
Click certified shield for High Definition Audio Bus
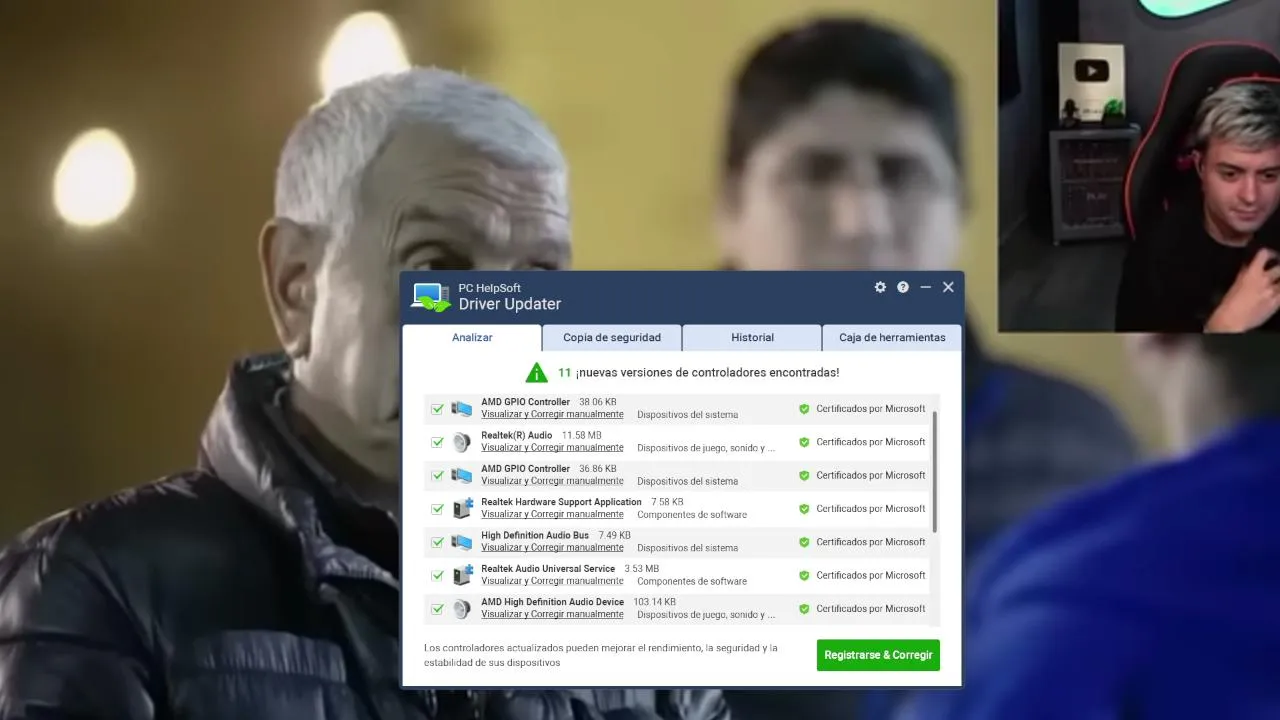point(804,542)
